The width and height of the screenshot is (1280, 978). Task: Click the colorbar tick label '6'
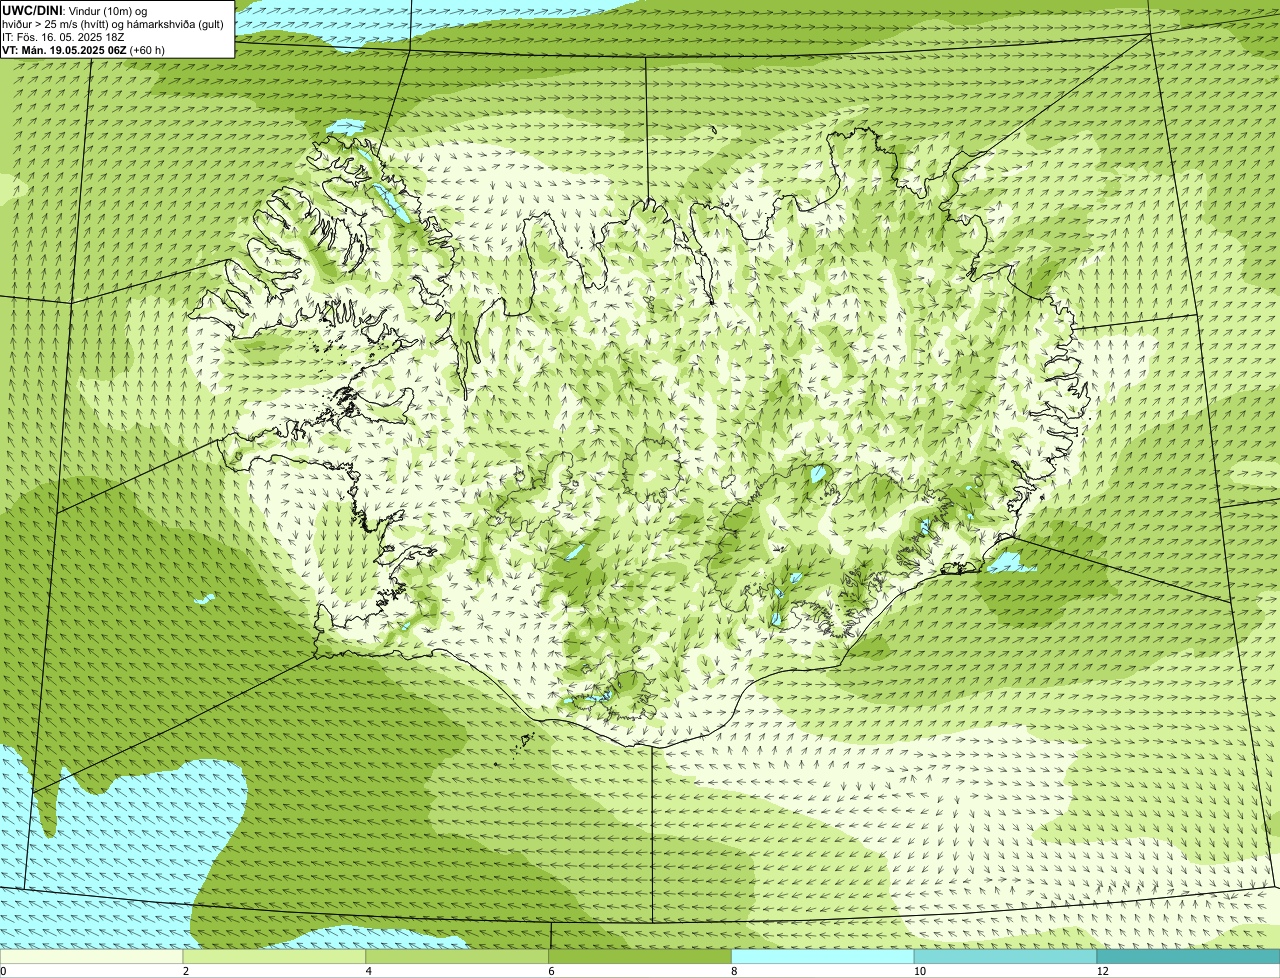point(551,971)
